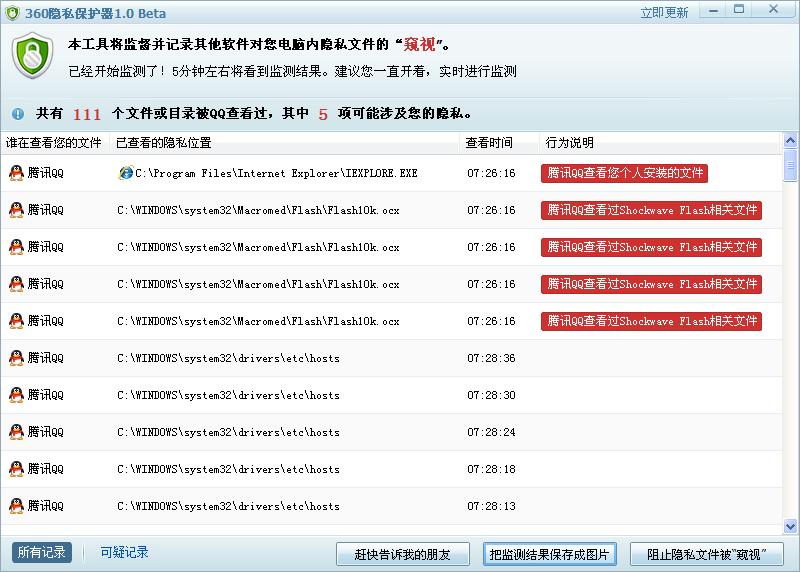Switch to the 可疑记录 tab
Screen dimensions: 800x572
click(x=124, y=553)
